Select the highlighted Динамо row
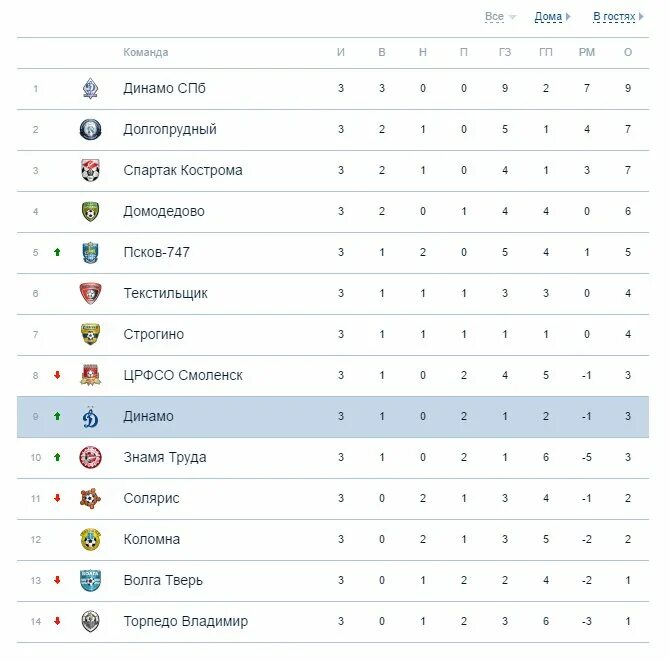This screenshot has width=669, height=661. pyautogui.click(x=333, y=416)
